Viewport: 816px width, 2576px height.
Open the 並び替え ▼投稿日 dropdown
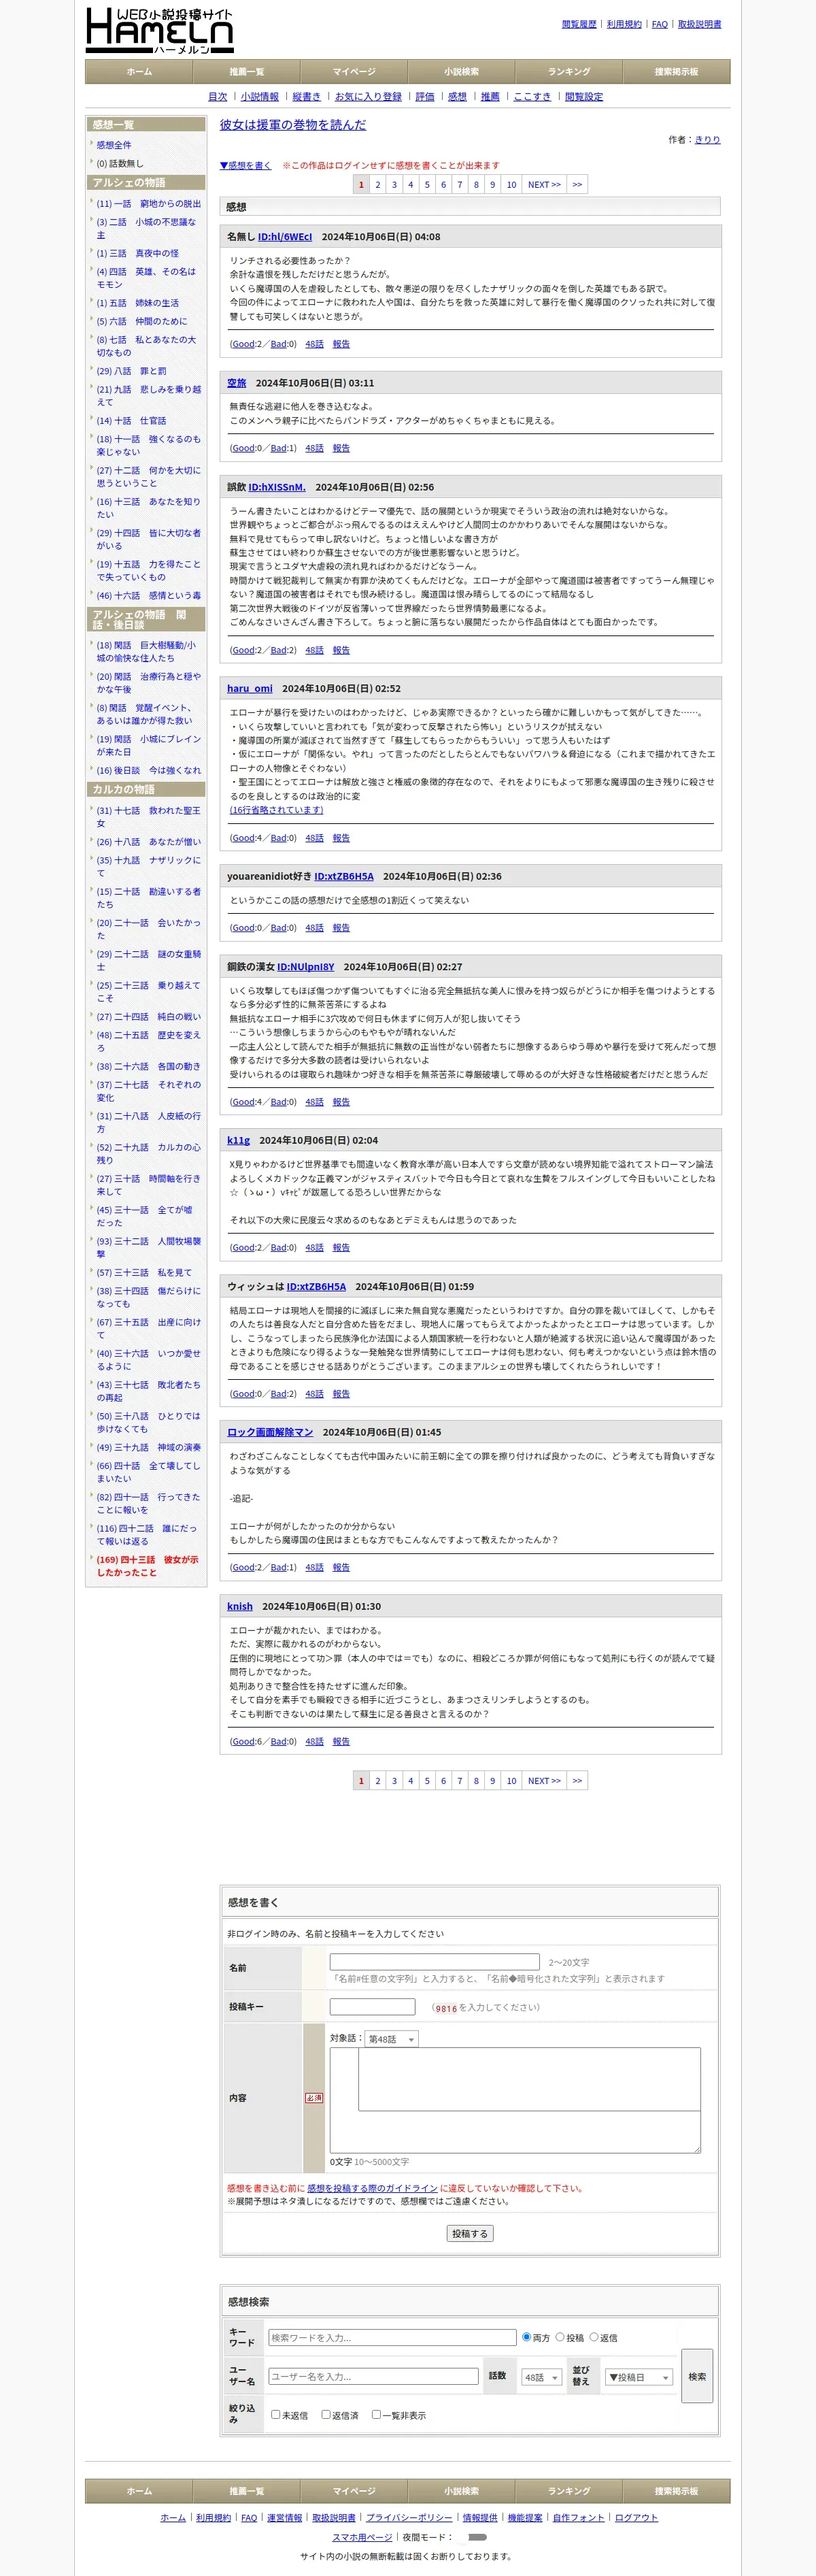pyautogui.click(x=639, y=2377)
